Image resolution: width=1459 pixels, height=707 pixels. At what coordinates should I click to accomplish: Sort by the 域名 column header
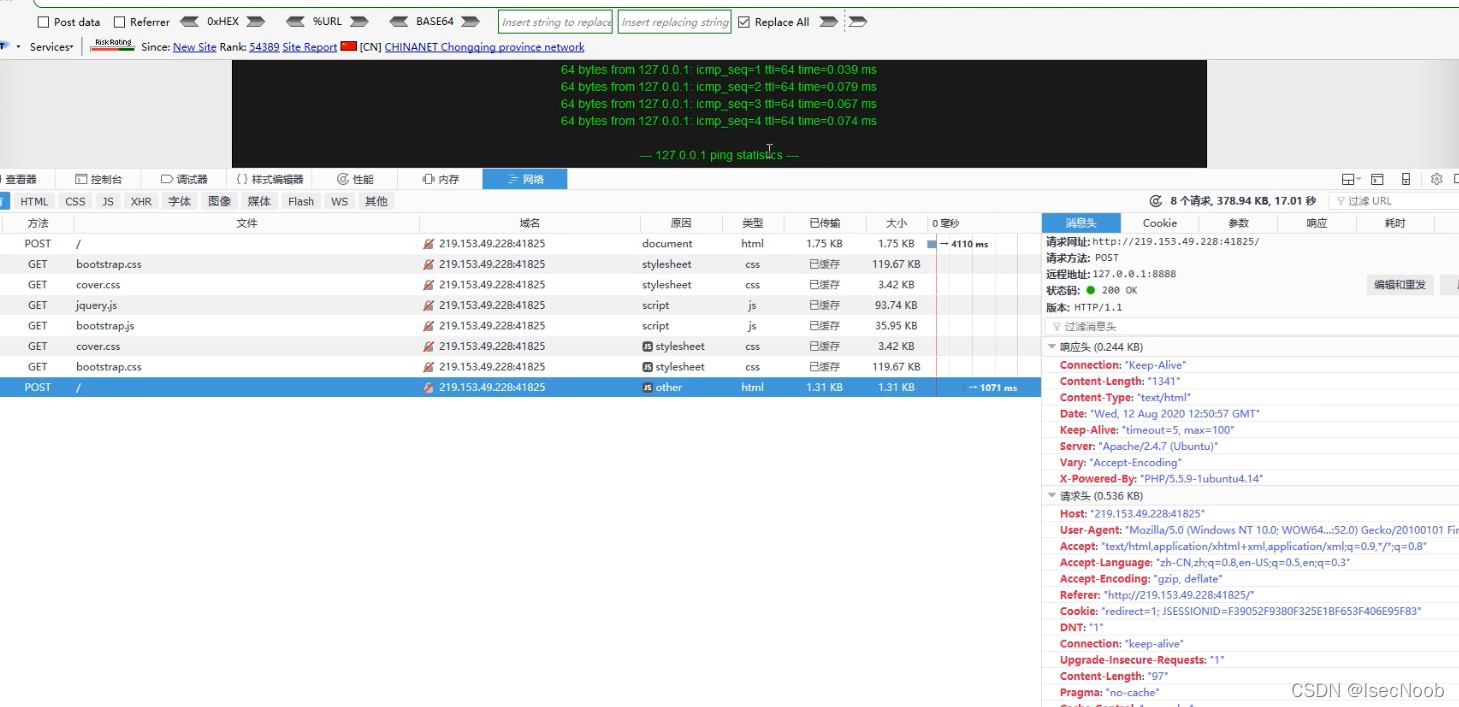pyautogui.click(x=530, y=224)
